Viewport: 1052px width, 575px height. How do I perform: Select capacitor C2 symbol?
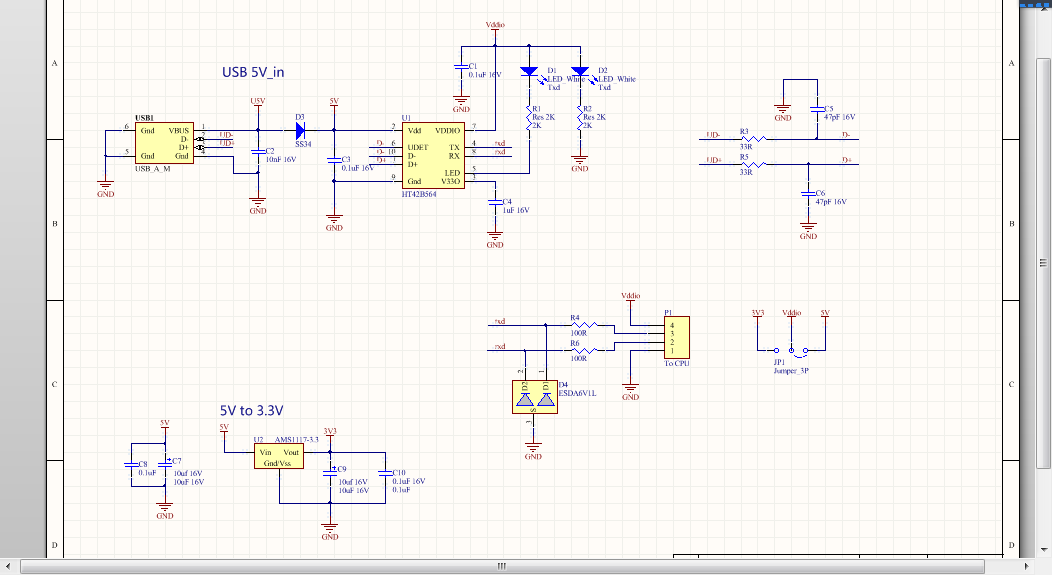click(258, 152)
